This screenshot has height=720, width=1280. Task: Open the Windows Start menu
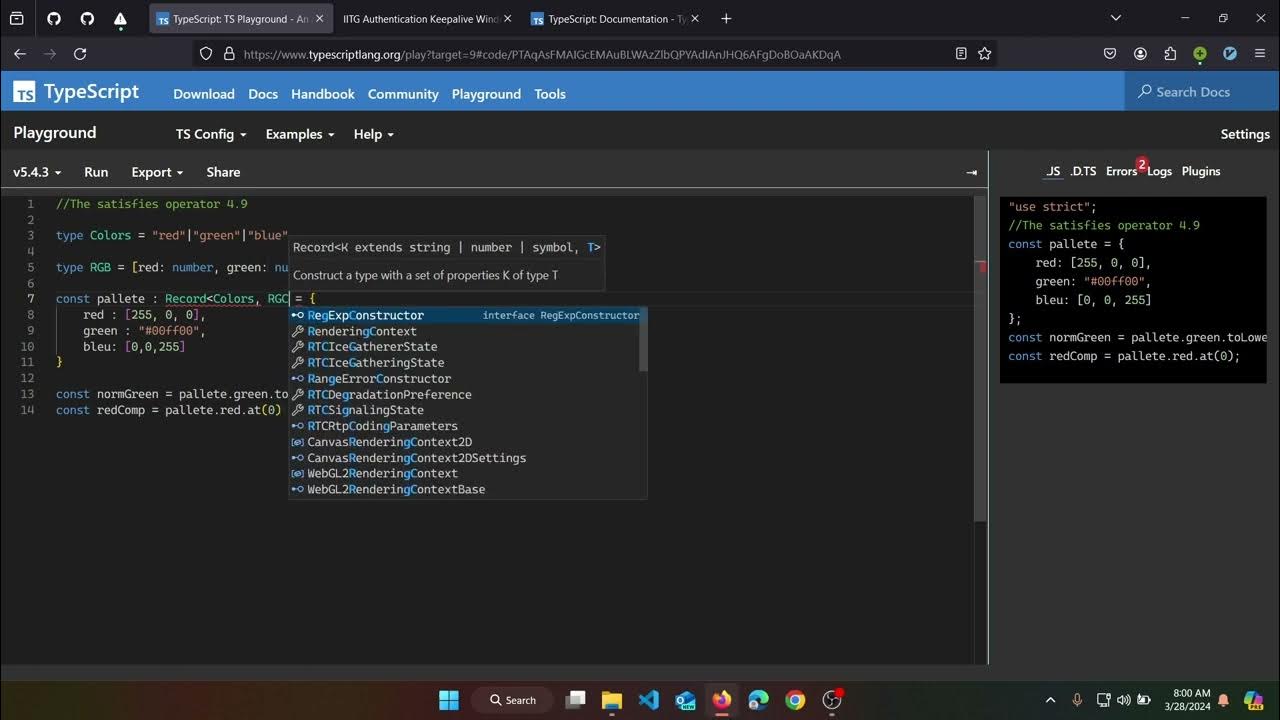(x=449, y=700)
